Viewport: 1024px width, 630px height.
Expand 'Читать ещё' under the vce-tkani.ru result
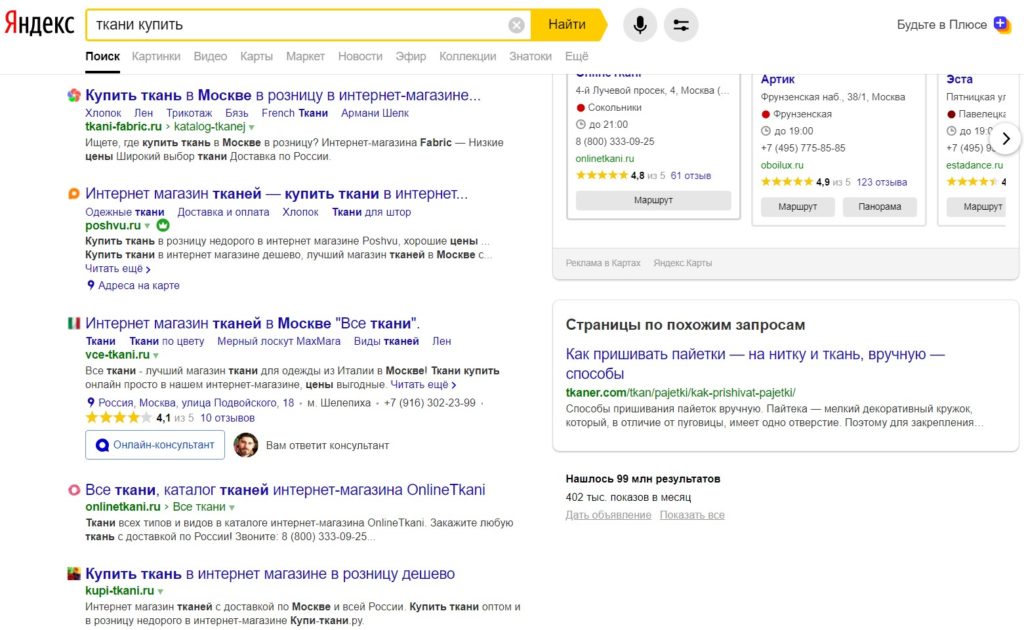point(423,385)
